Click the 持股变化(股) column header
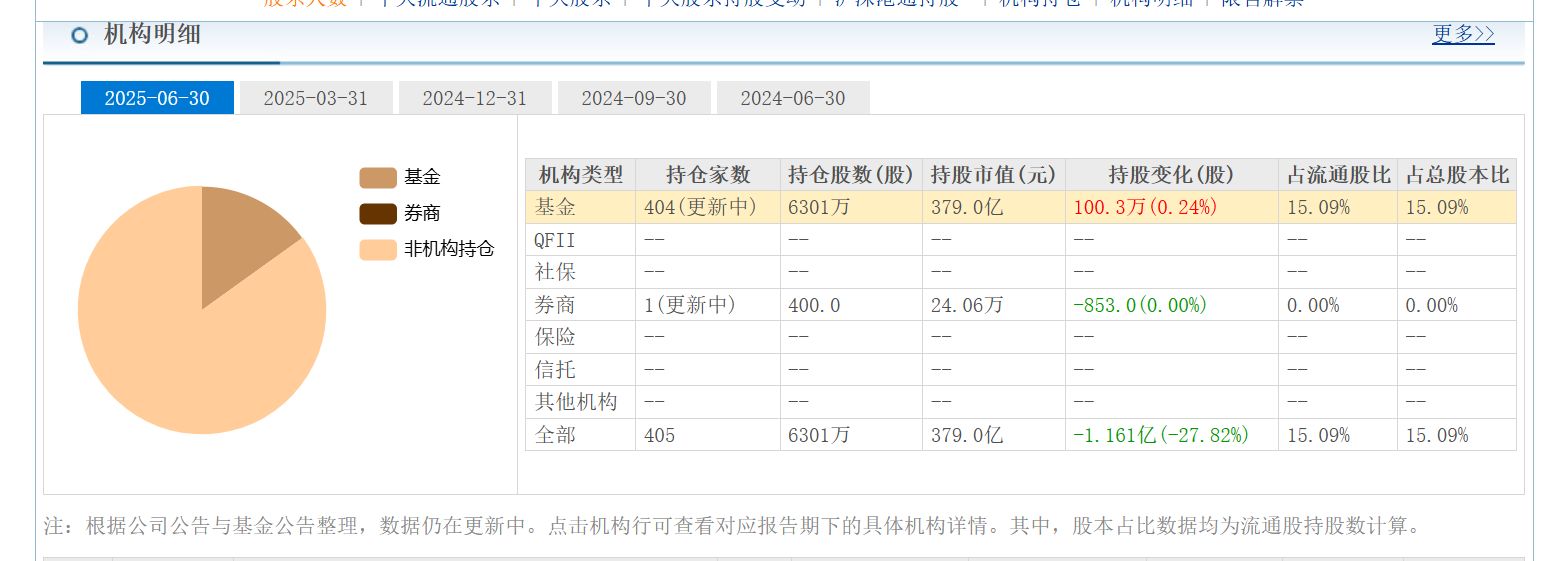 tap(1171, 175)
